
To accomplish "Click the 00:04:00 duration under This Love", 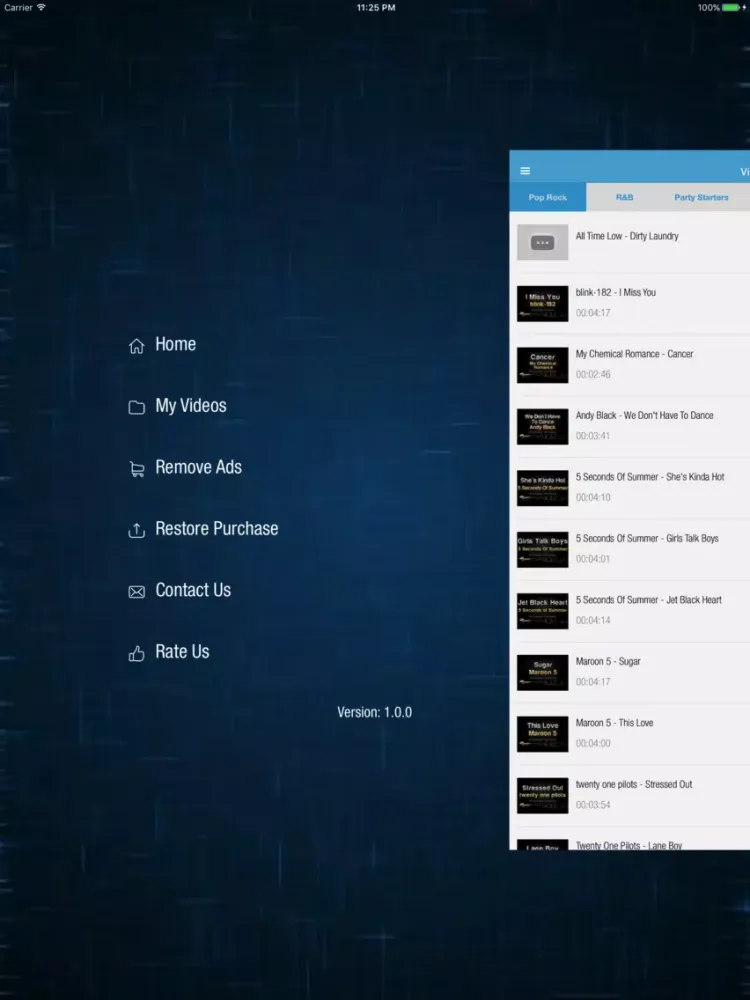I will click(592, 744).
